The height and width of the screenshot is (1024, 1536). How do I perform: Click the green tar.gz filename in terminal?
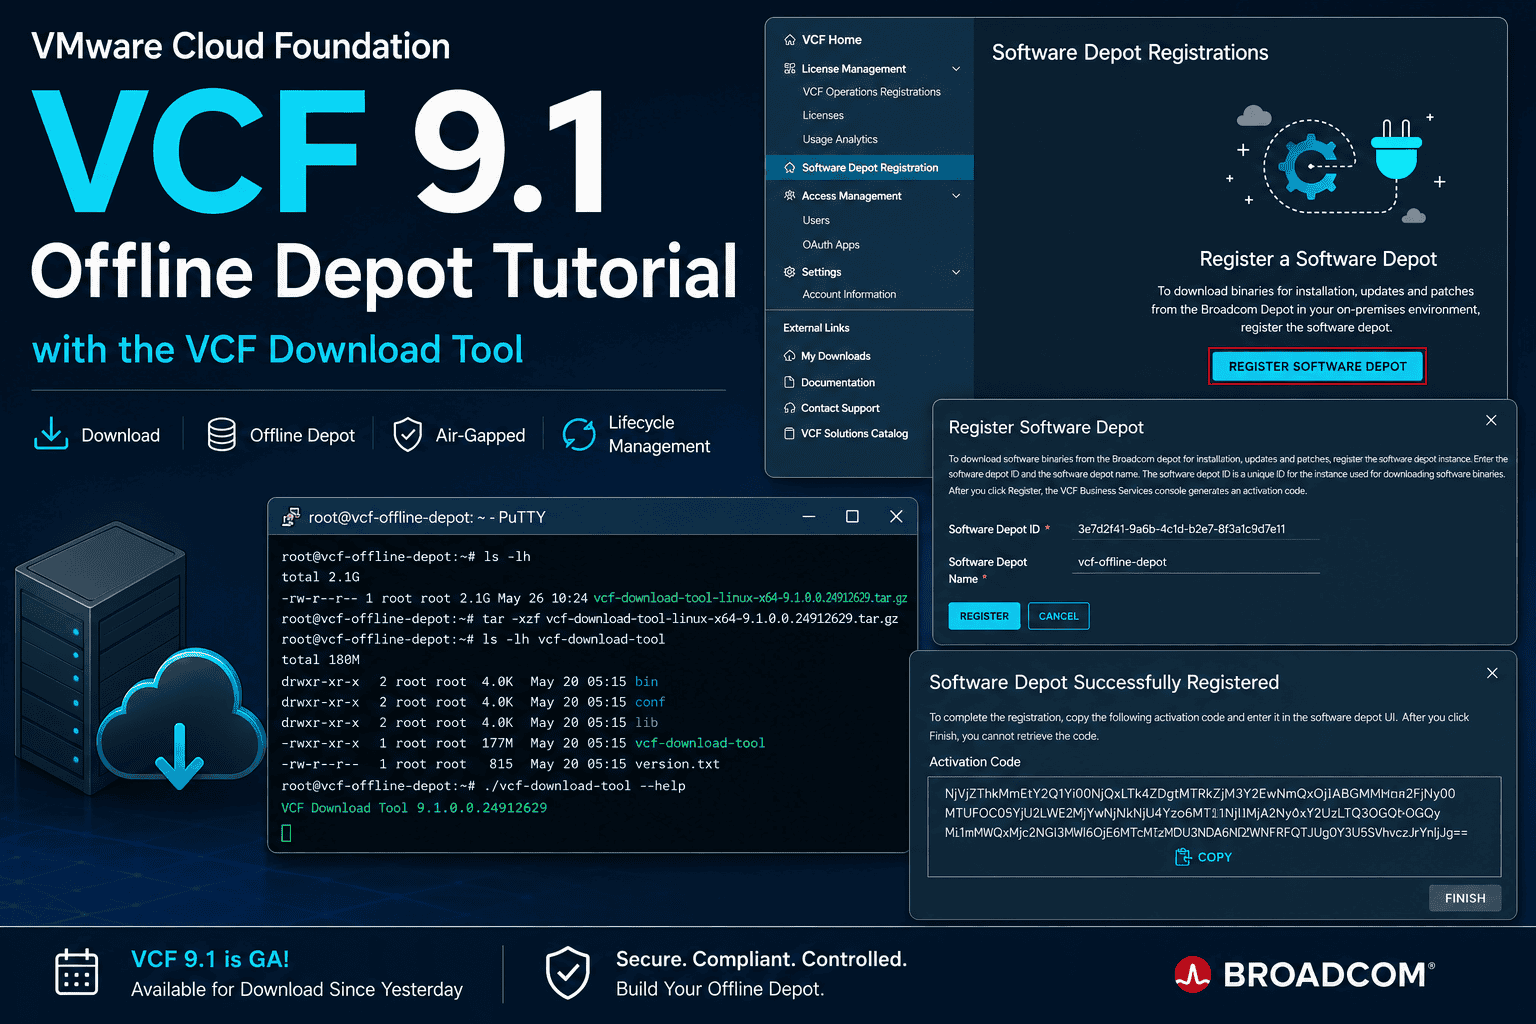750,598
